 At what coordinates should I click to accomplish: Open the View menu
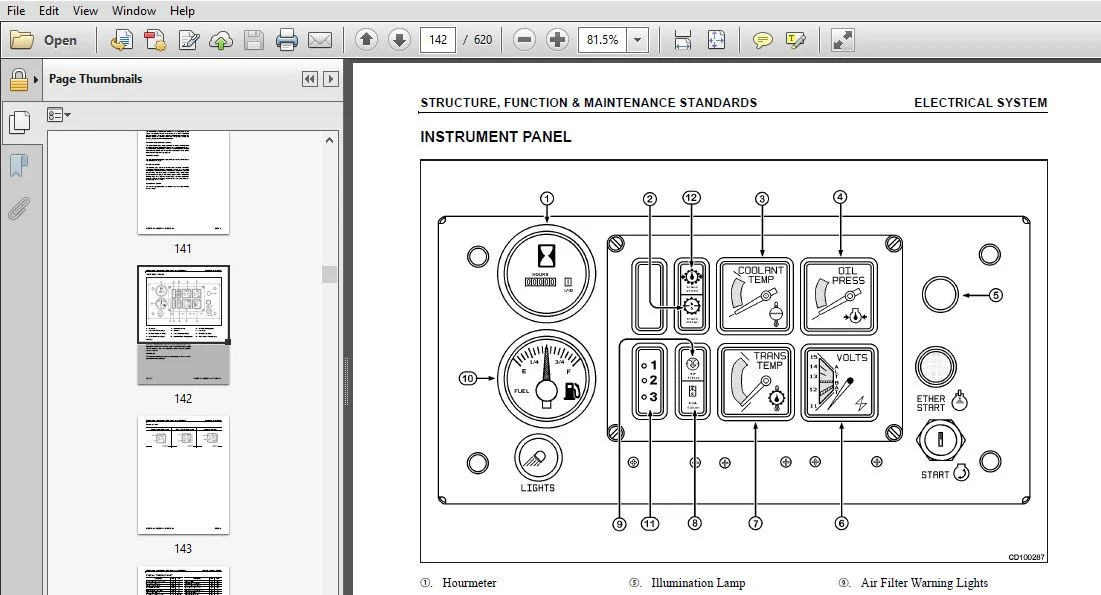point(85,11)
